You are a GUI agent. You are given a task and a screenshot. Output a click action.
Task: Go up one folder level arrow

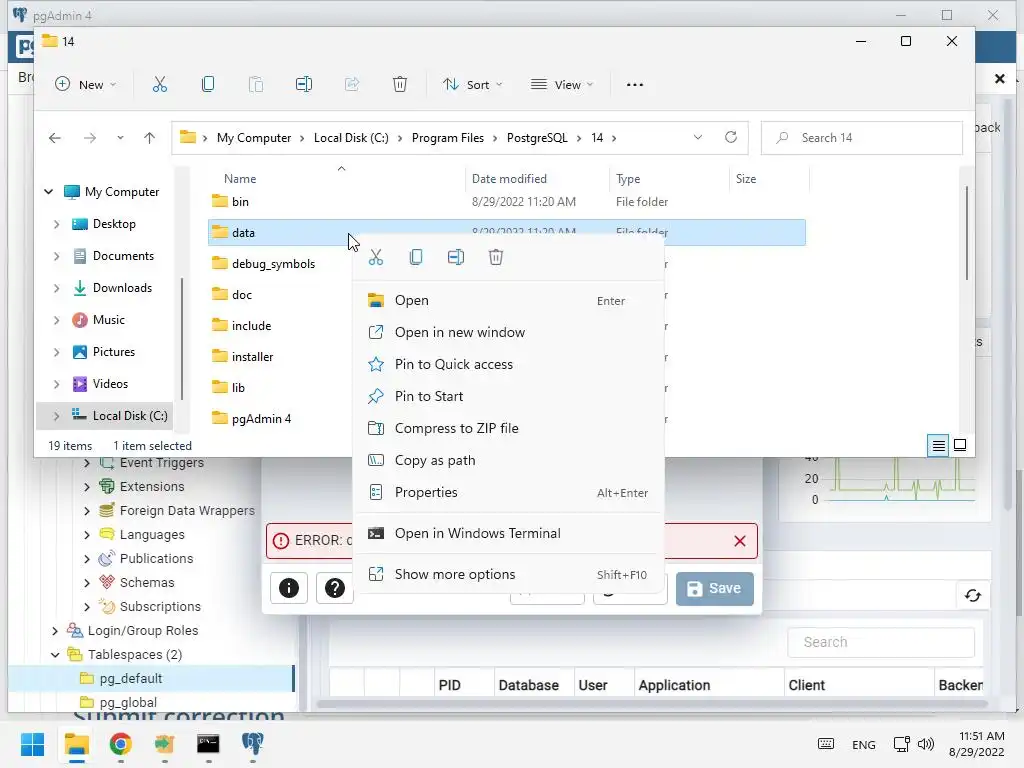tap(150, 138)
